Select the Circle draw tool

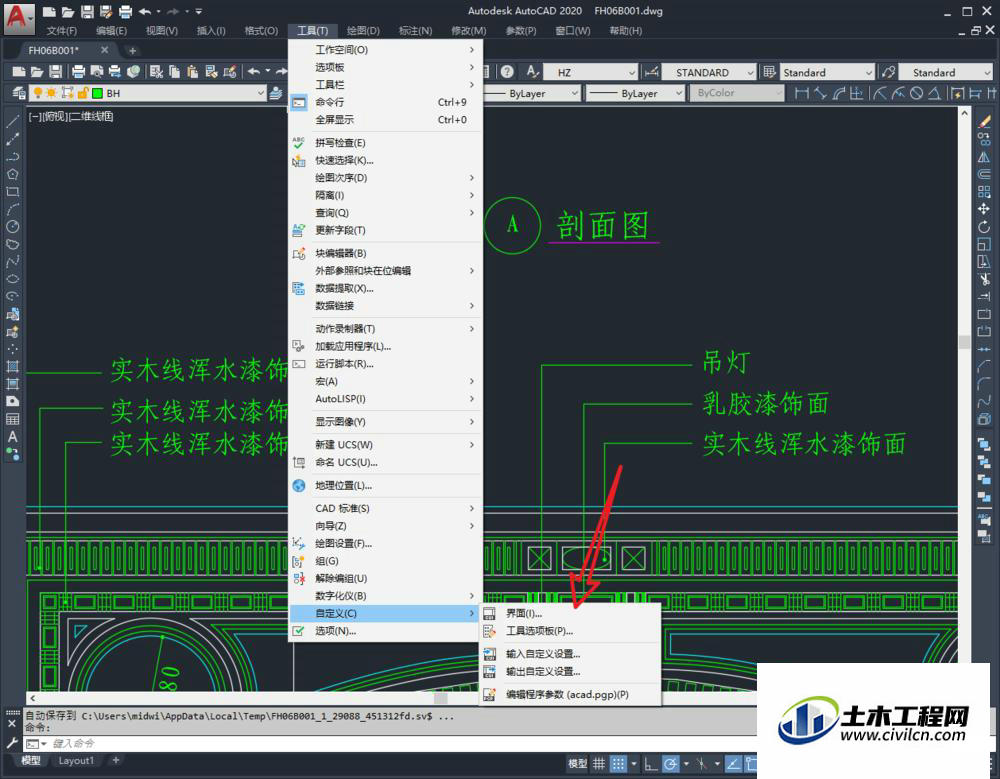[x=13, y=226]
